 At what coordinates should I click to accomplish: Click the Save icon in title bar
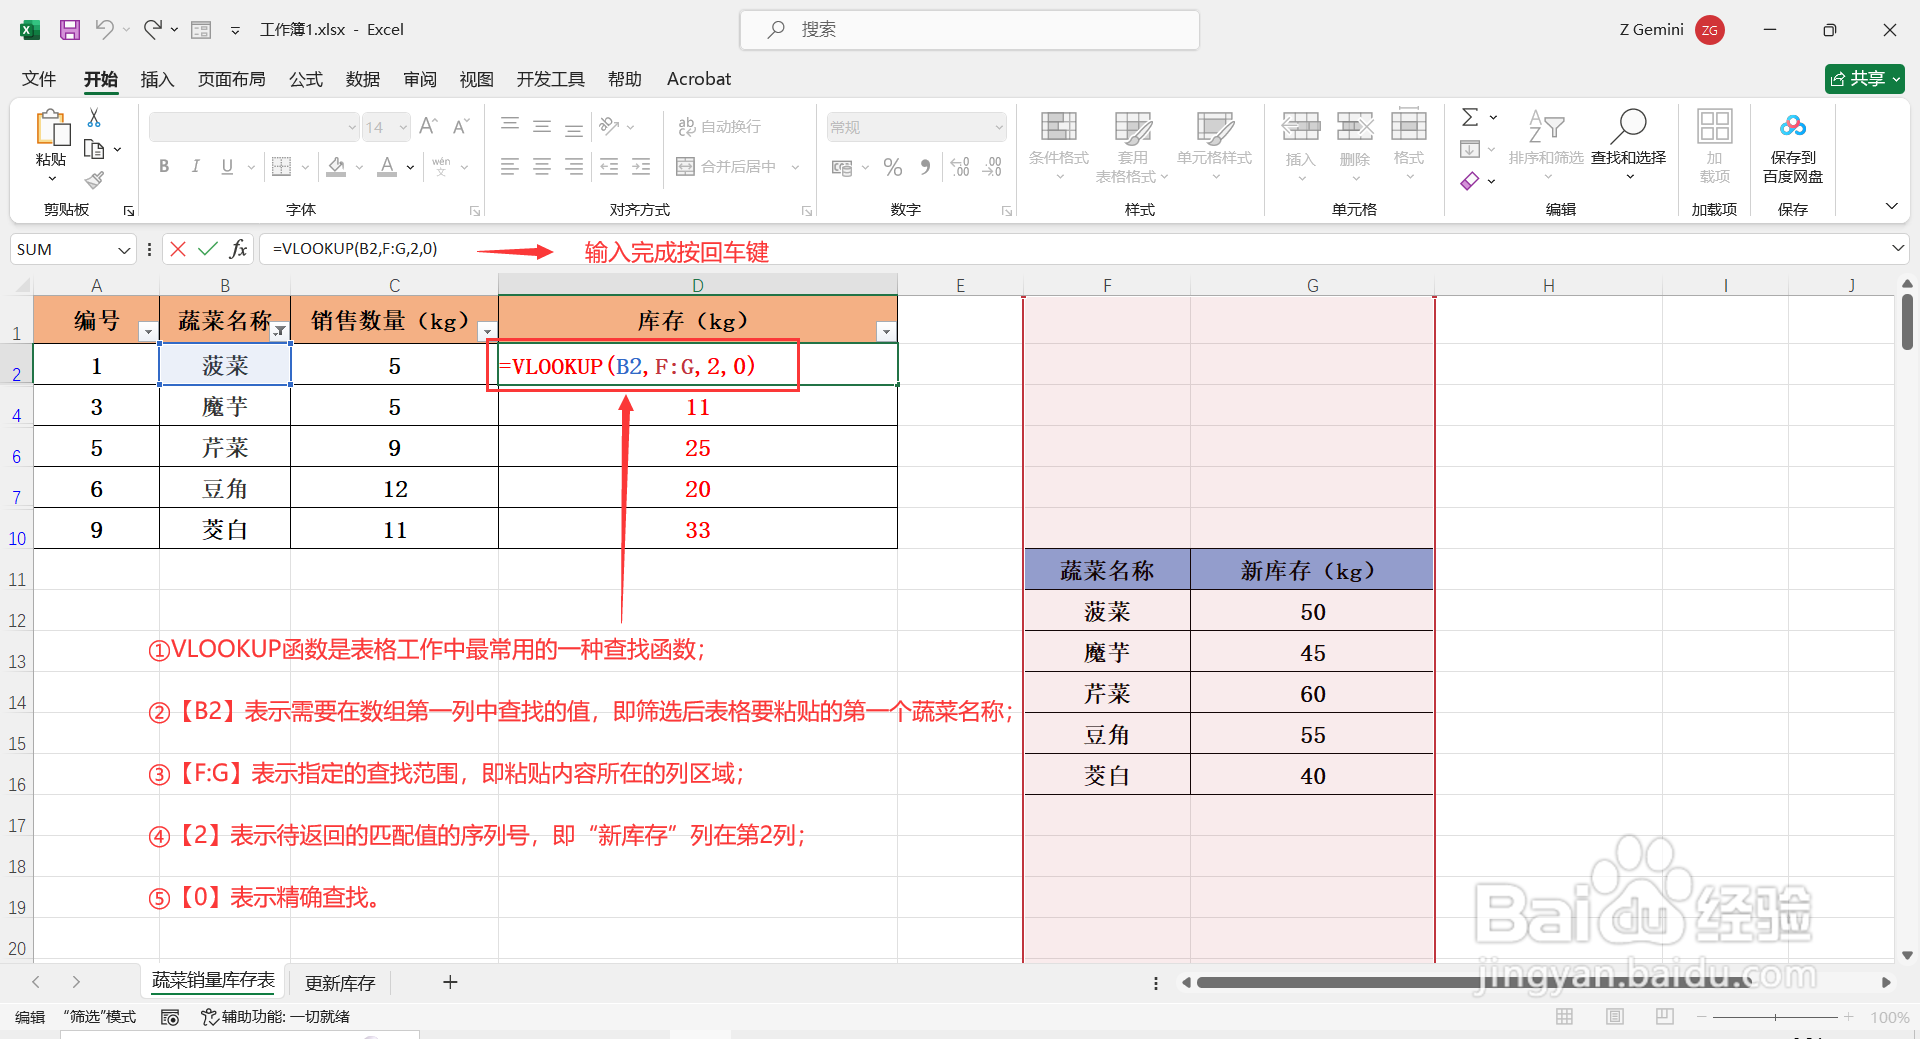[x=69, y=30]
